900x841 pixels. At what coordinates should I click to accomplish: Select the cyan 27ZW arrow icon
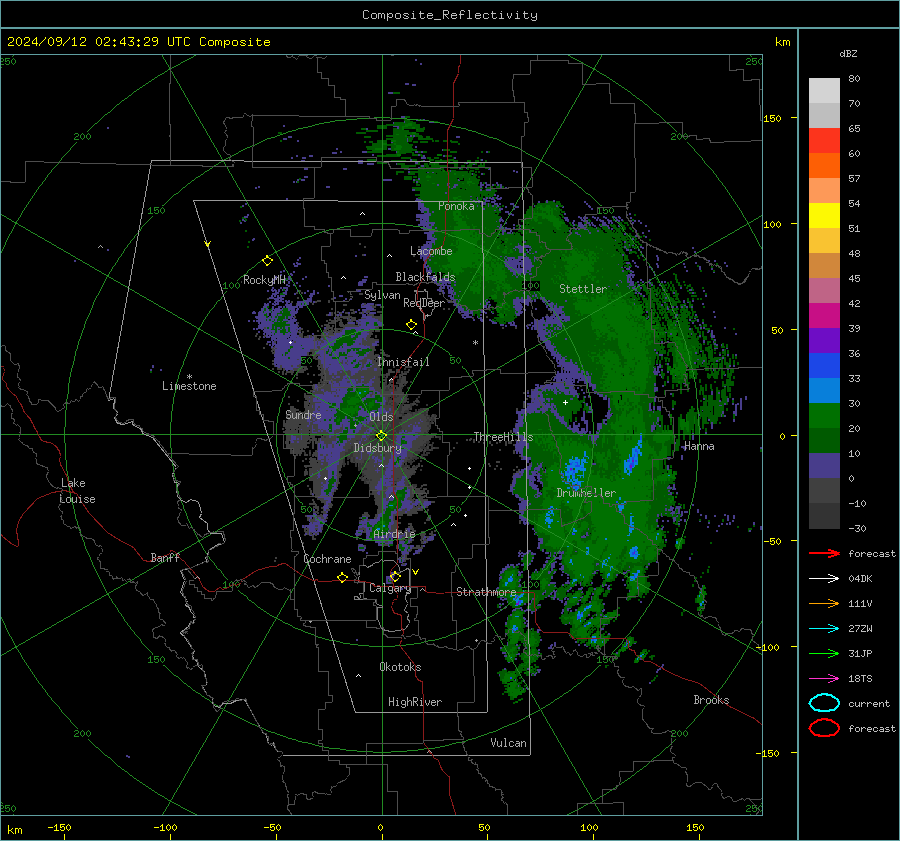(x=824, y=629)
